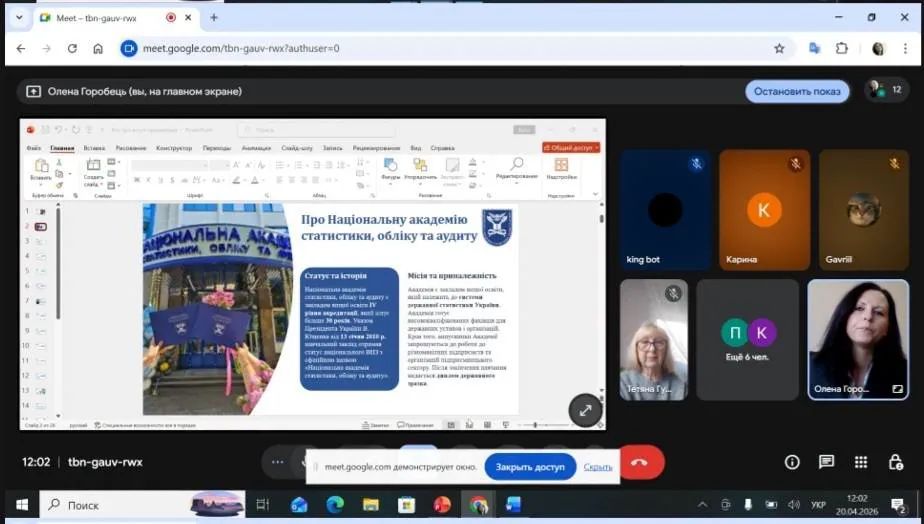Click the red end call button
924x524 pixels.
[x=641, y=462]
